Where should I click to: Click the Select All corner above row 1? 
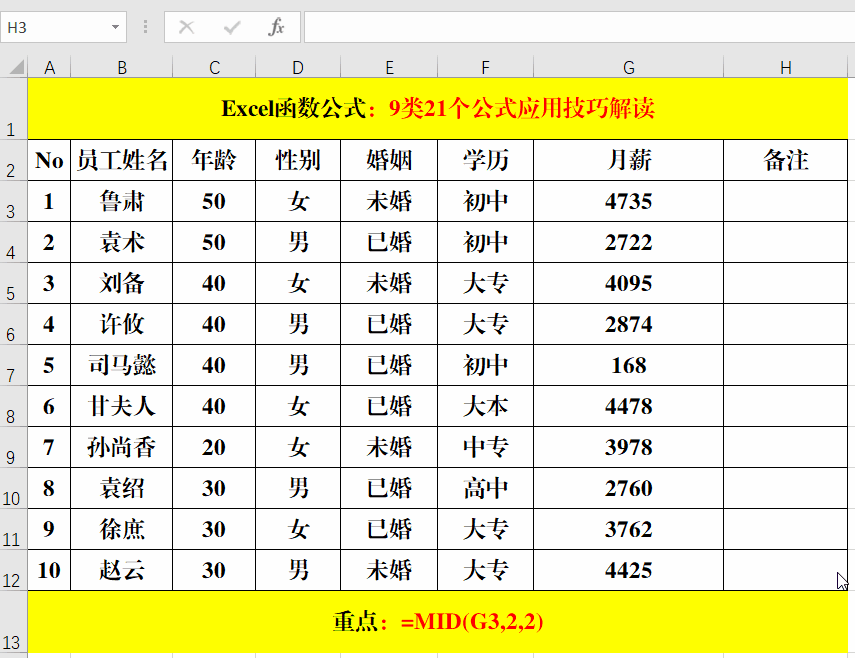click(x=15, y=67)
